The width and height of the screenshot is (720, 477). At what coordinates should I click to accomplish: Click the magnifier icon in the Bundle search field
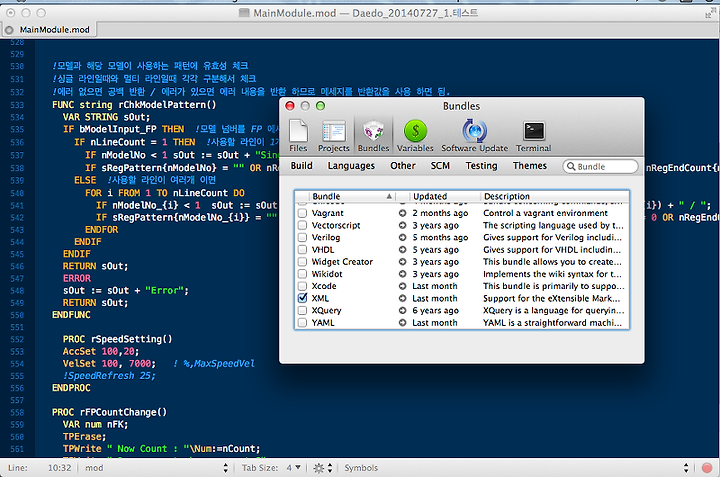[571, 166]
